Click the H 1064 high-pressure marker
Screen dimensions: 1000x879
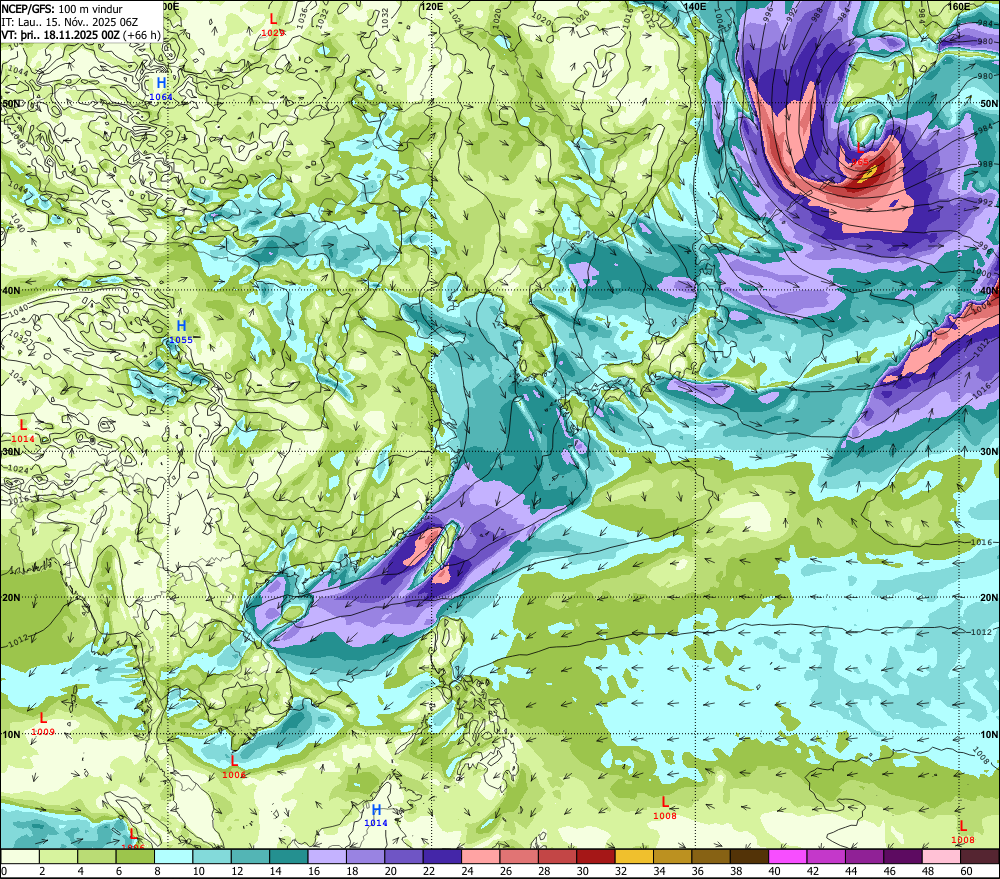(161, 89)
